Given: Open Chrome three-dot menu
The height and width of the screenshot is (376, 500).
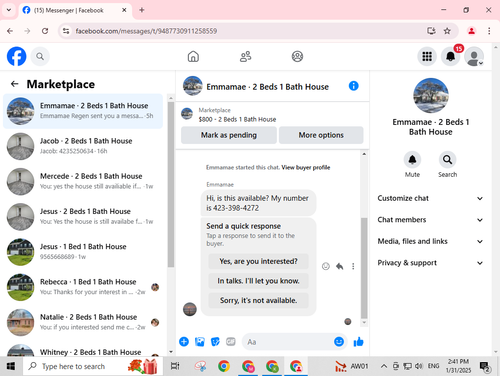Looking at the screenshot, I should [x=489, y=31].
